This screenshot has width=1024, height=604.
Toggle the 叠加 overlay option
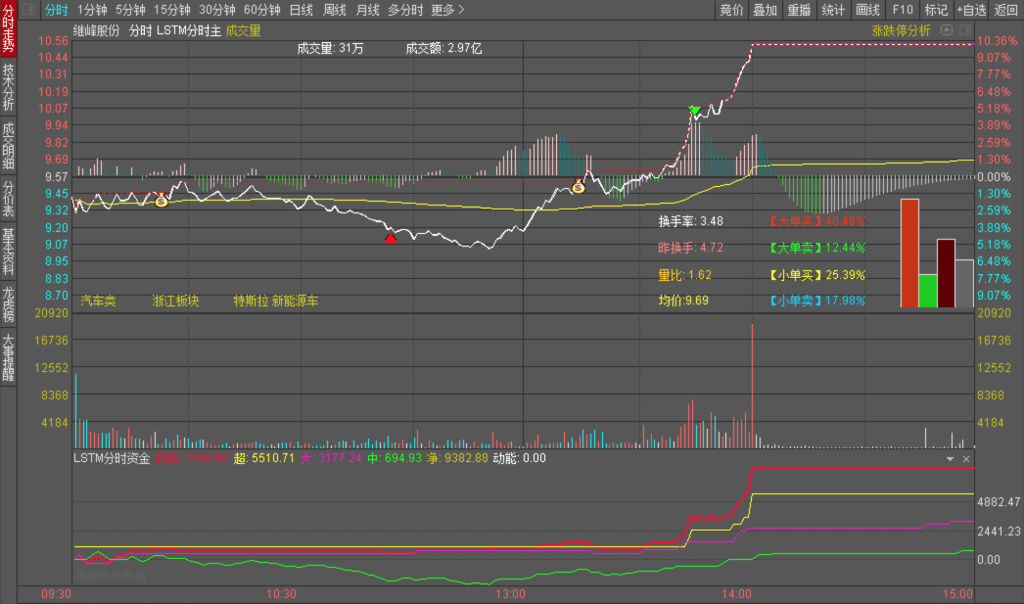(765, 10)
